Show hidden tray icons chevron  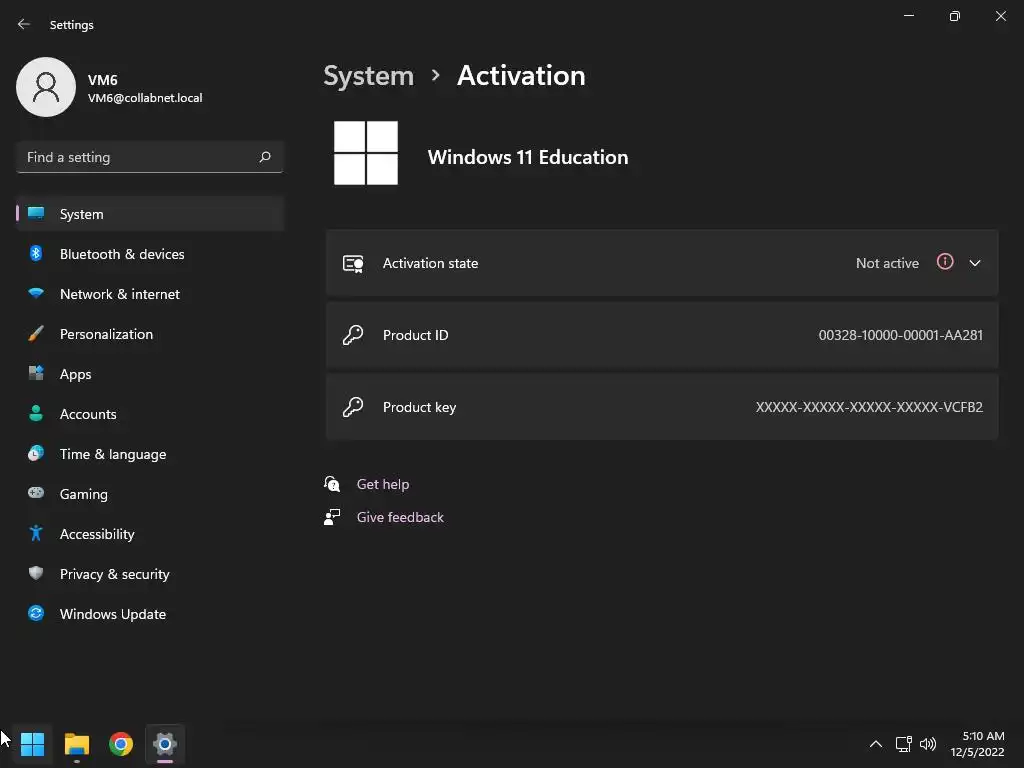point(876,744)
